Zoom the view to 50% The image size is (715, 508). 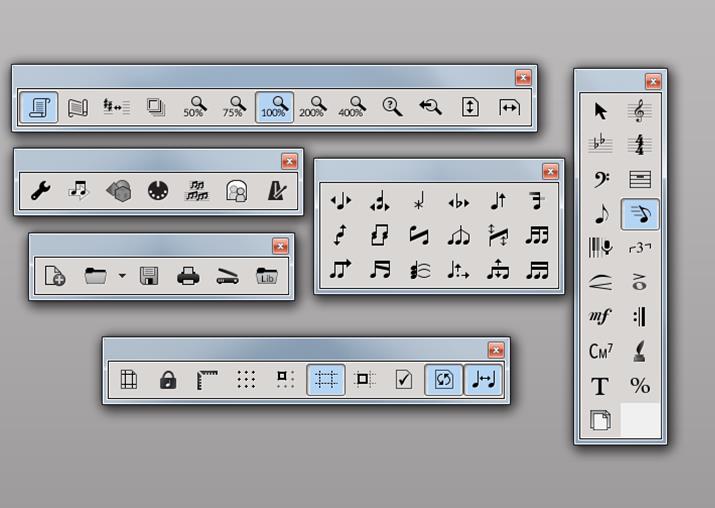[x=194, y=107]
